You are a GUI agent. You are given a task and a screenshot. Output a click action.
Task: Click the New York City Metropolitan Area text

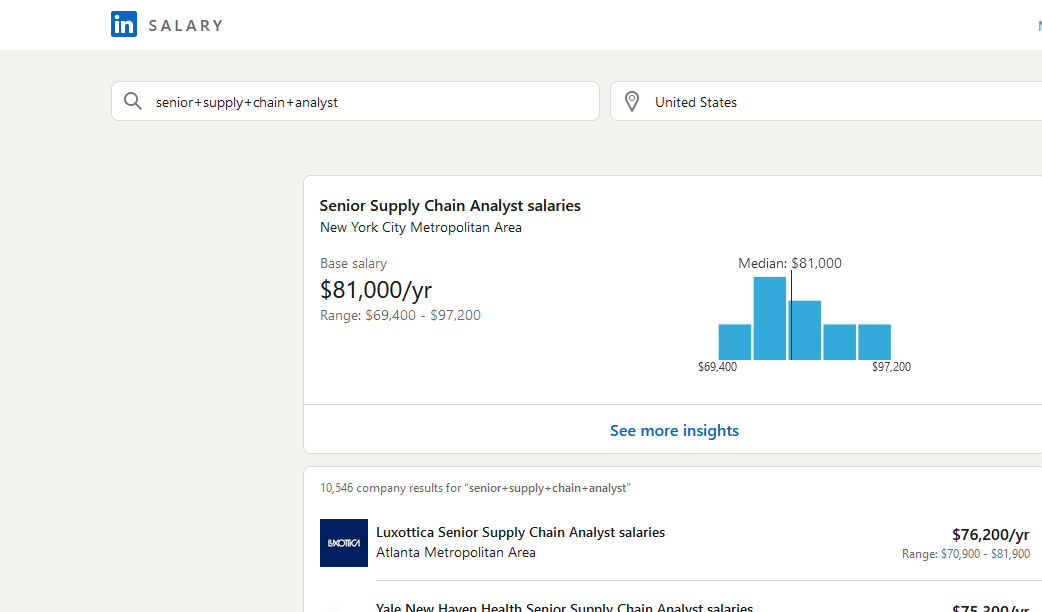pyautogui.click(x=420, y=228)
